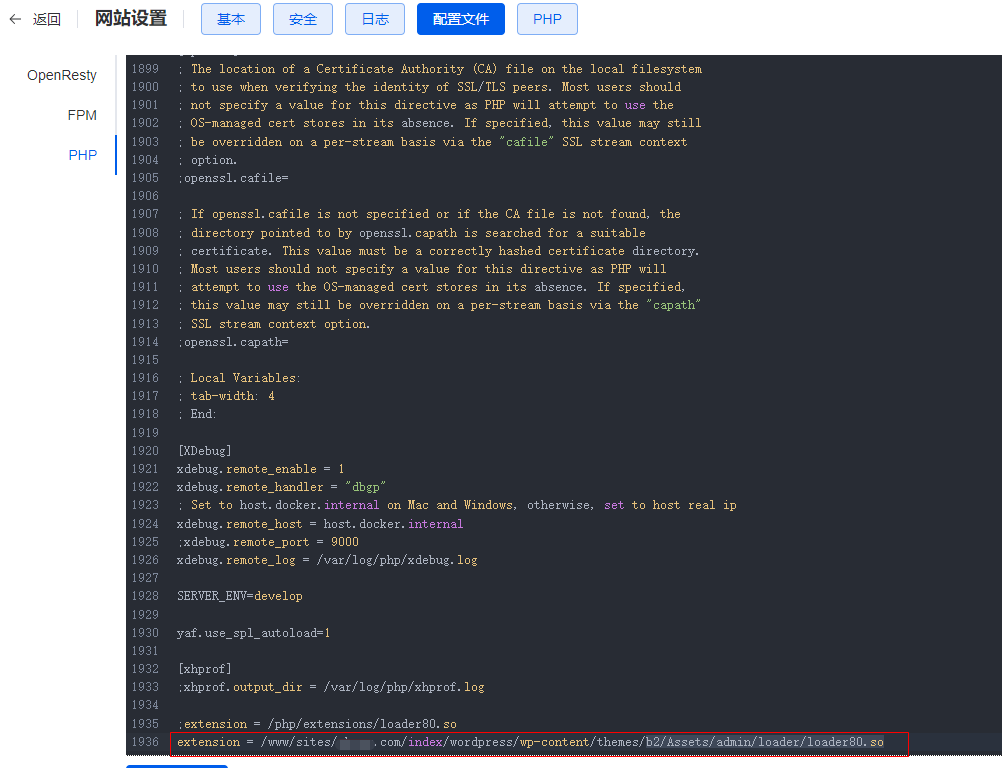Place cursor on the highlighted loader80.so extension line
This screenshot has height=768, width=1002.
[530, 742]
